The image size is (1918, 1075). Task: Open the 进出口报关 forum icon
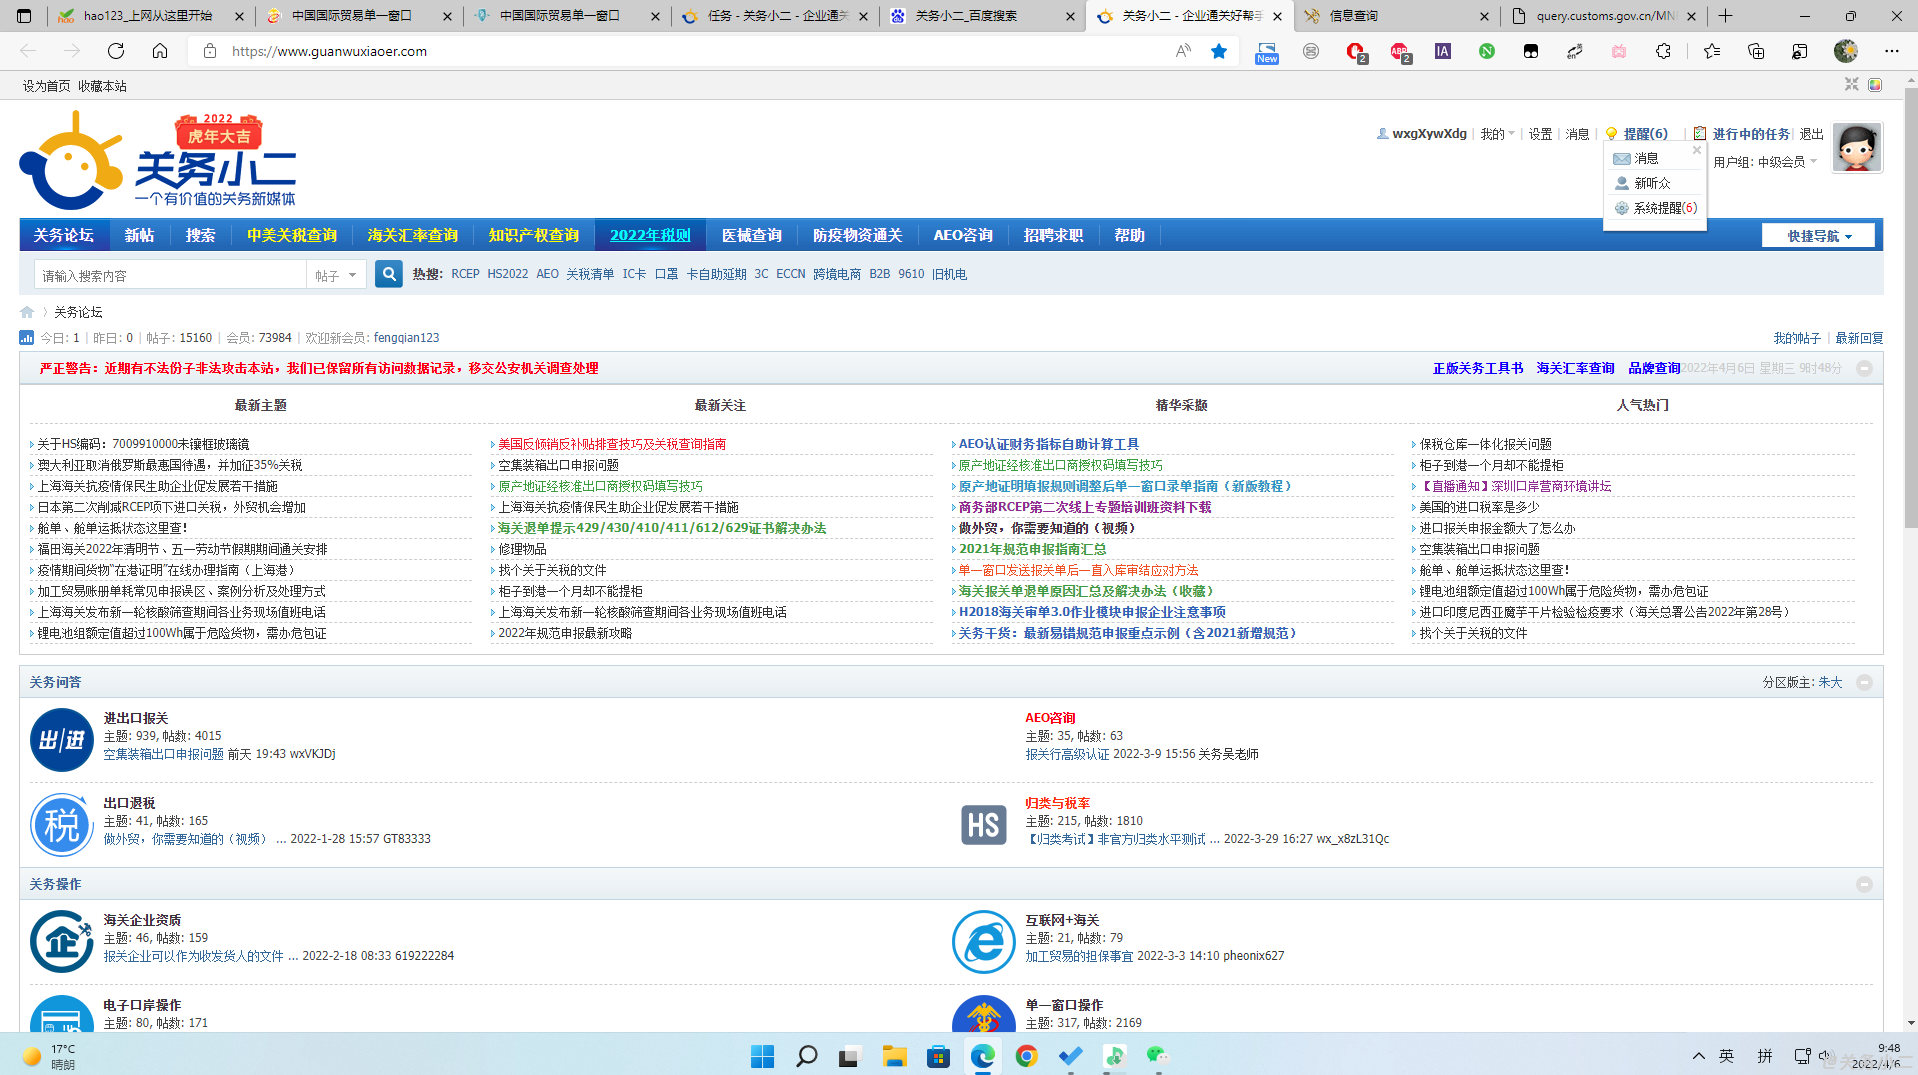pos(61,740)
